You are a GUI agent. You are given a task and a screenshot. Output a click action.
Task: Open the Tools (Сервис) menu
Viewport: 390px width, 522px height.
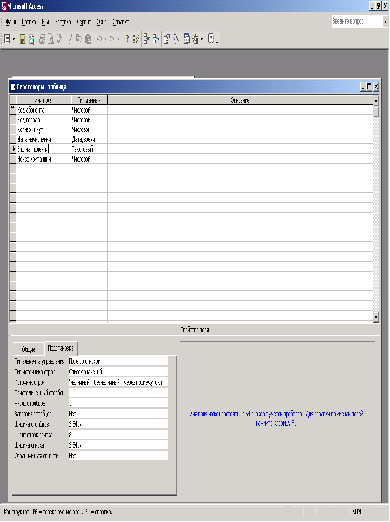pyautogui.click(x=83, y=22)
